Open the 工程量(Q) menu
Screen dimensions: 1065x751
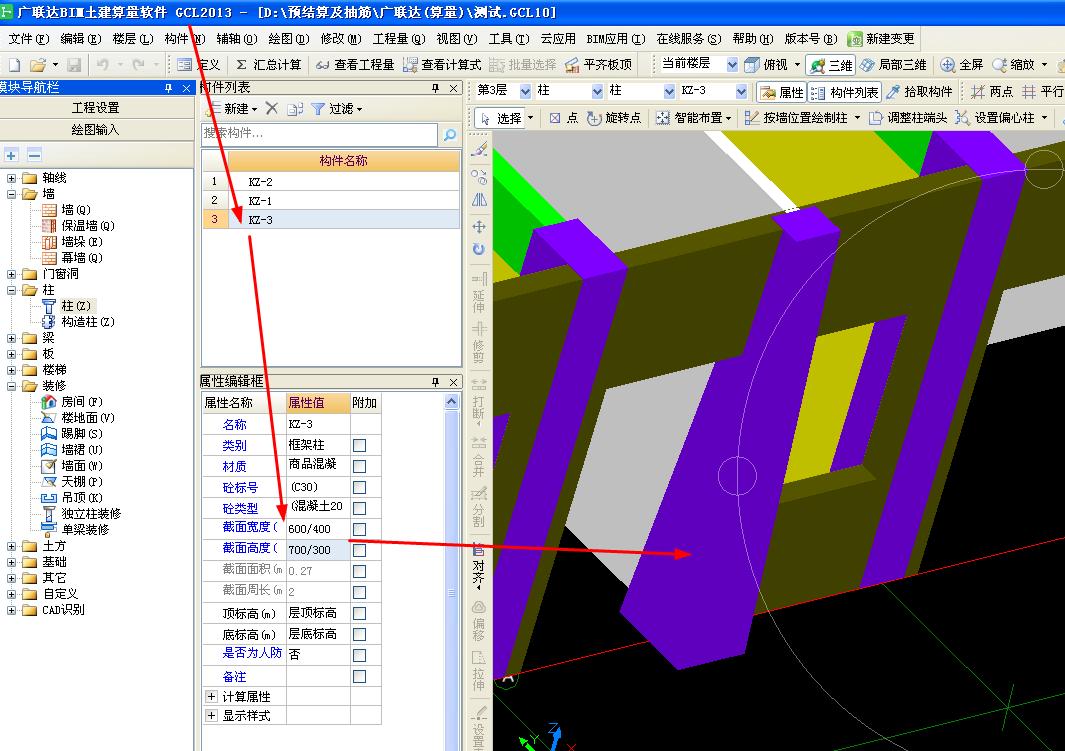pyautogui.click(x=399, y=39)
